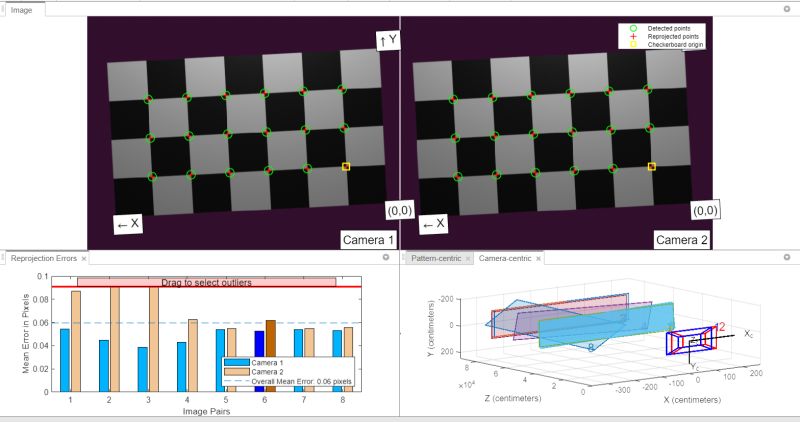Select Camera 1 bar for image pair 1
The width and height of the screenshot is (800, 422).
65,360
